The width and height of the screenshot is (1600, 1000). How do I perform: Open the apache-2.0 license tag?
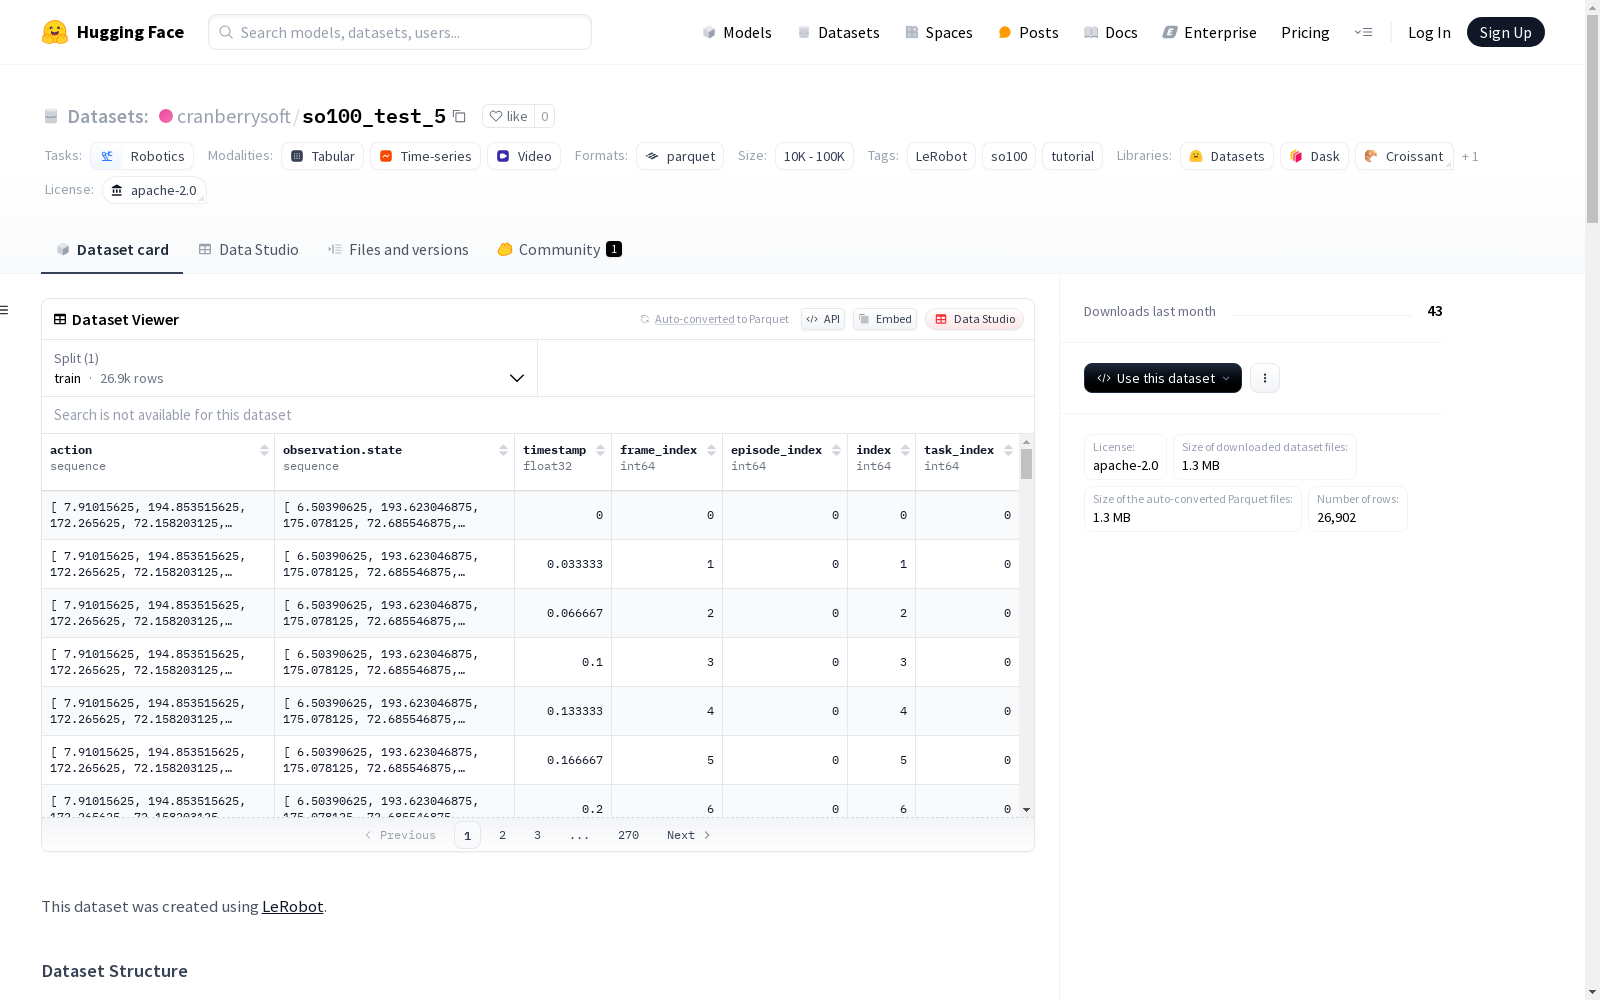pyautogui.click(x=154, y=190)
